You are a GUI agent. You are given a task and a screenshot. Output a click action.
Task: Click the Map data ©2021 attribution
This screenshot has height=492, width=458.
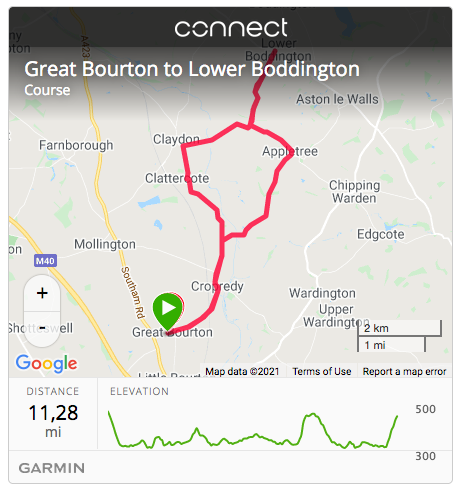coord(242,371)
